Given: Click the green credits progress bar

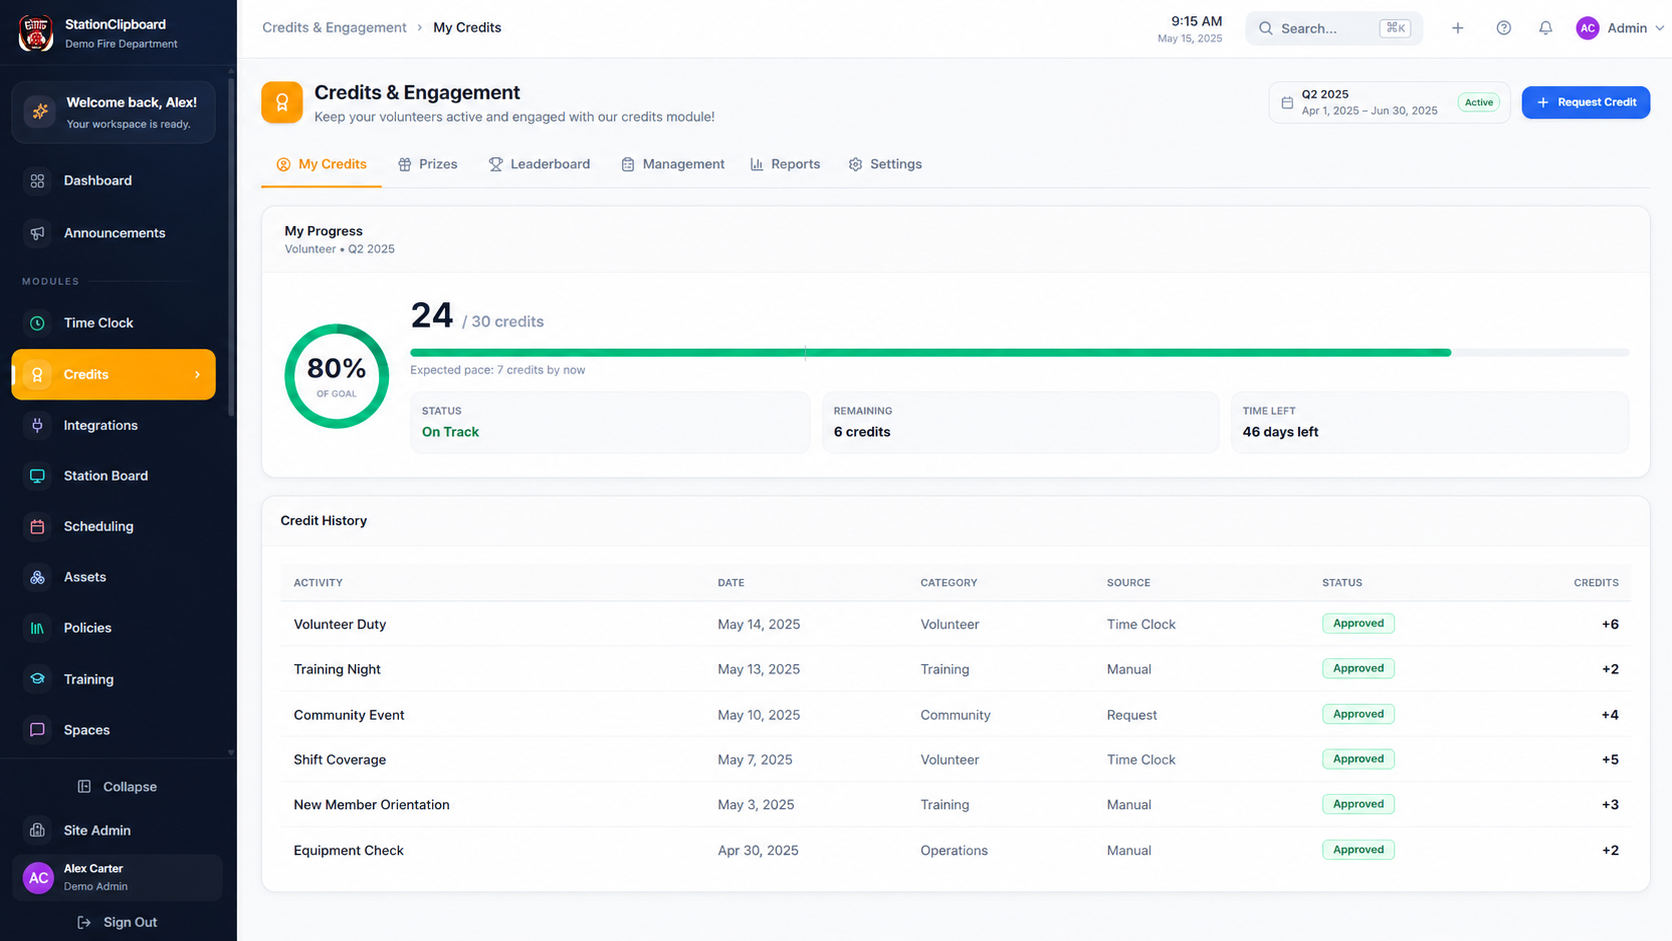Looking at the screenshot, I should (930, 353).
